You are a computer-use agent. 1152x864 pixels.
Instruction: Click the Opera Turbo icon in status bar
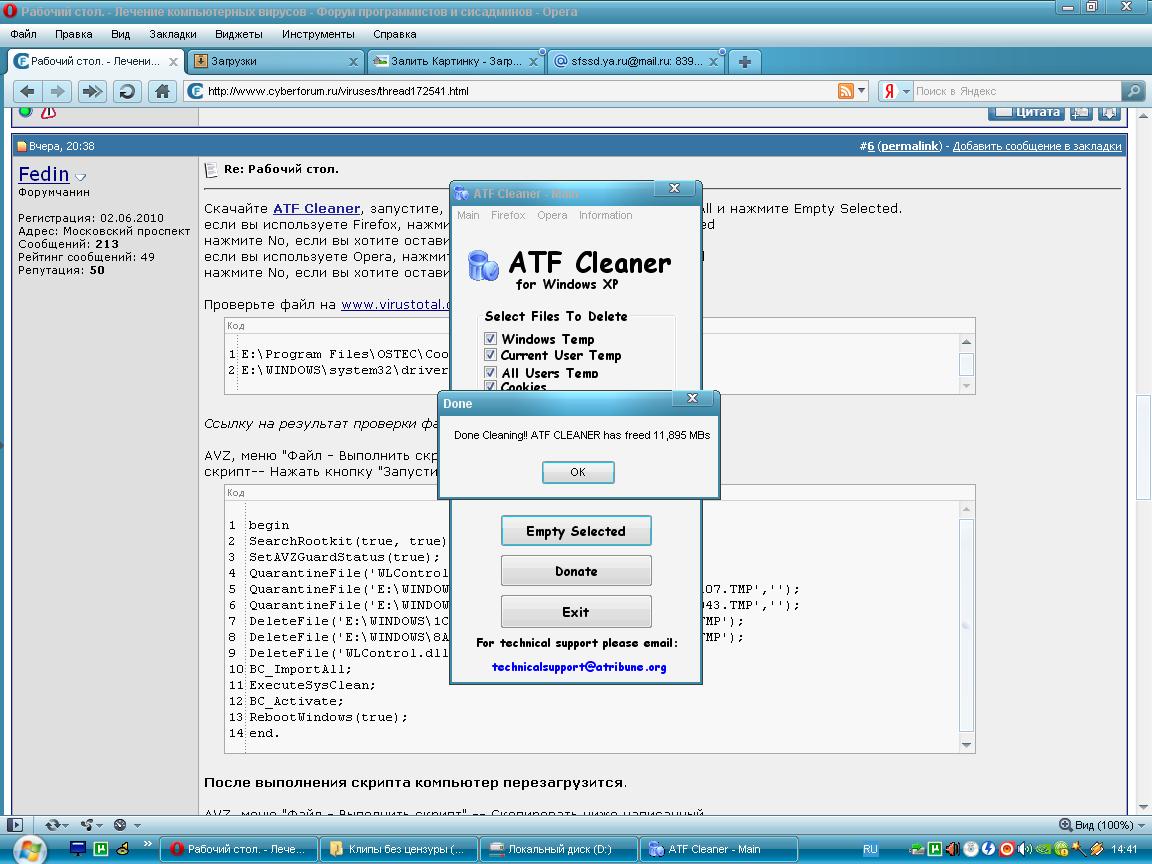tap(120, 825)
